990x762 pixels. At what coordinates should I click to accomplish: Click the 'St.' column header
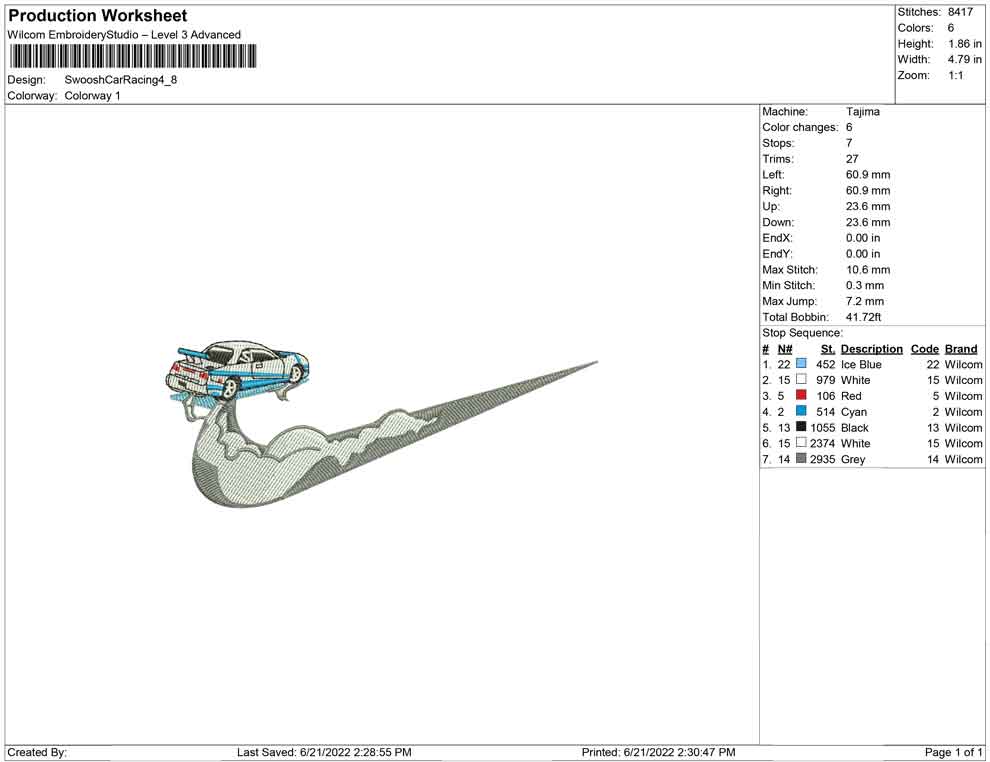pyautogui.click(x=828, y=348)
